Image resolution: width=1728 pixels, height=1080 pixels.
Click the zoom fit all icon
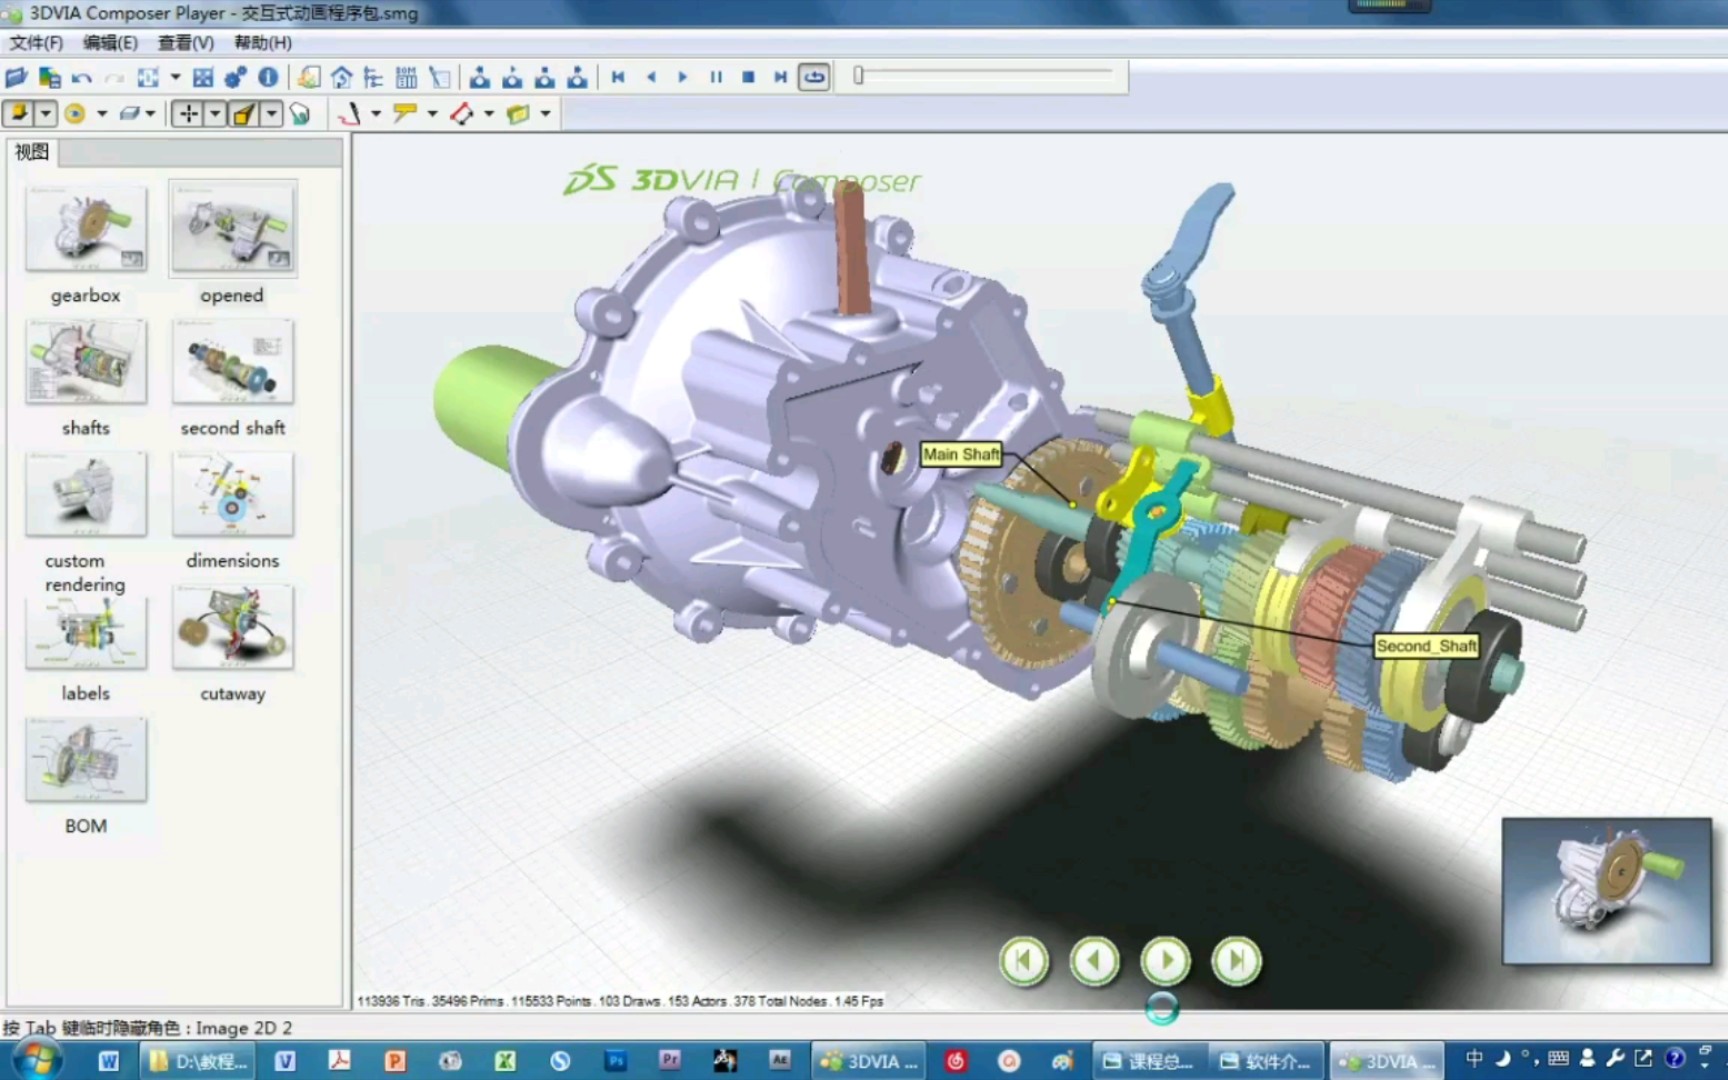[x=148, y=77]
